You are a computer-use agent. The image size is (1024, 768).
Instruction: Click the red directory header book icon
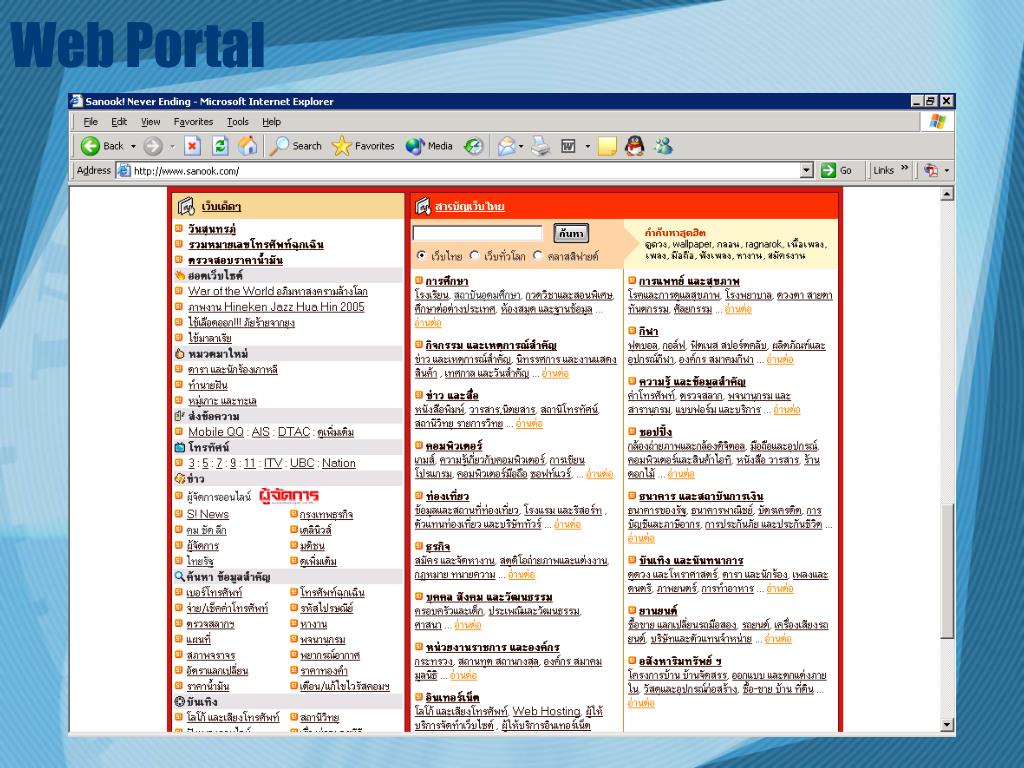point(423,206)
